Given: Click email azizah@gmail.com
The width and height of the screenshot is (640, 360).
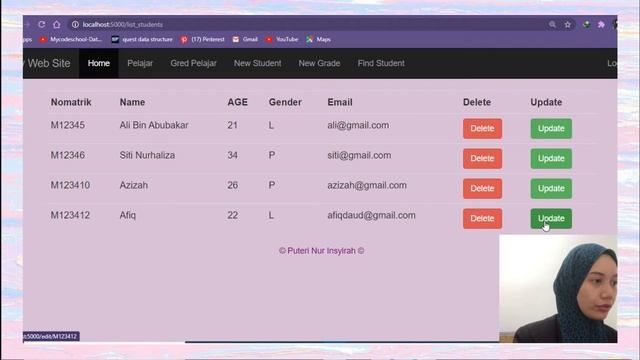Looking at the screenshot, I should pyautogui.click(x=367, y=186).
